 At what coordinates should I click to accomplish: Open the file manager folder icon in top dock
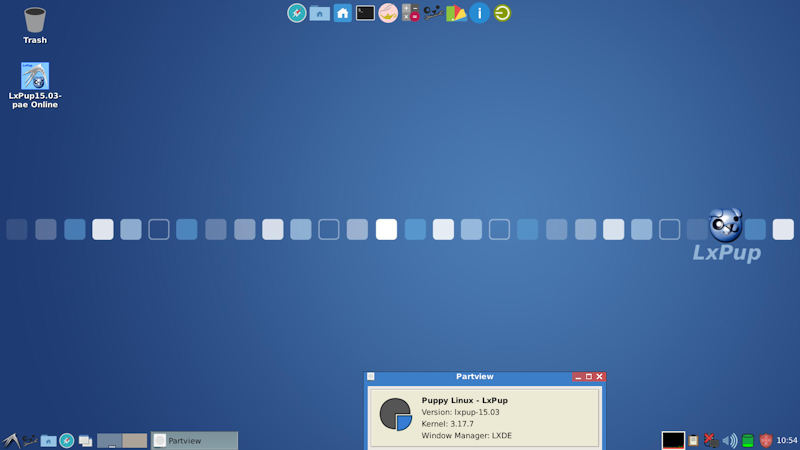pyautogui.click(x=319, y=13)
